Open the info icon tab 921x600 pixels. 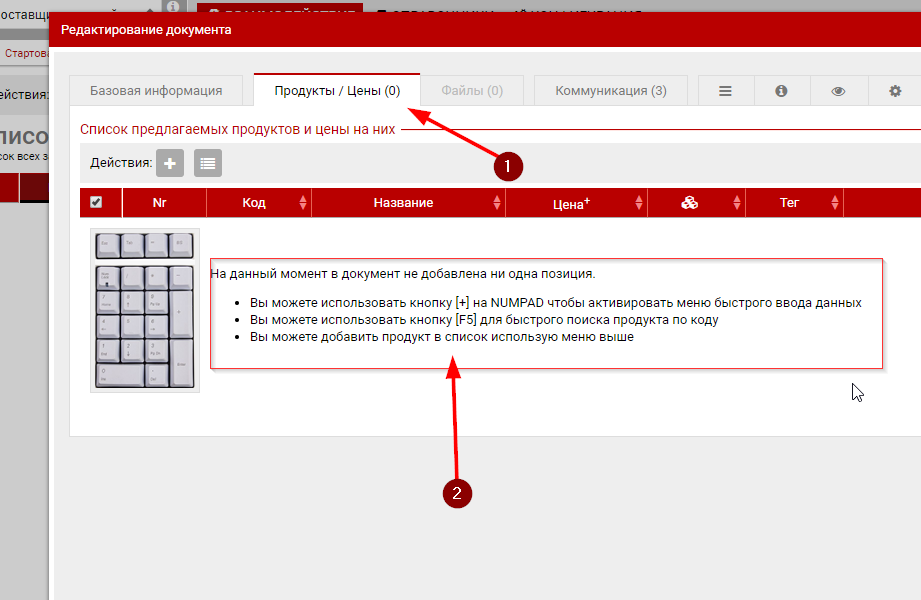[781, 91]
